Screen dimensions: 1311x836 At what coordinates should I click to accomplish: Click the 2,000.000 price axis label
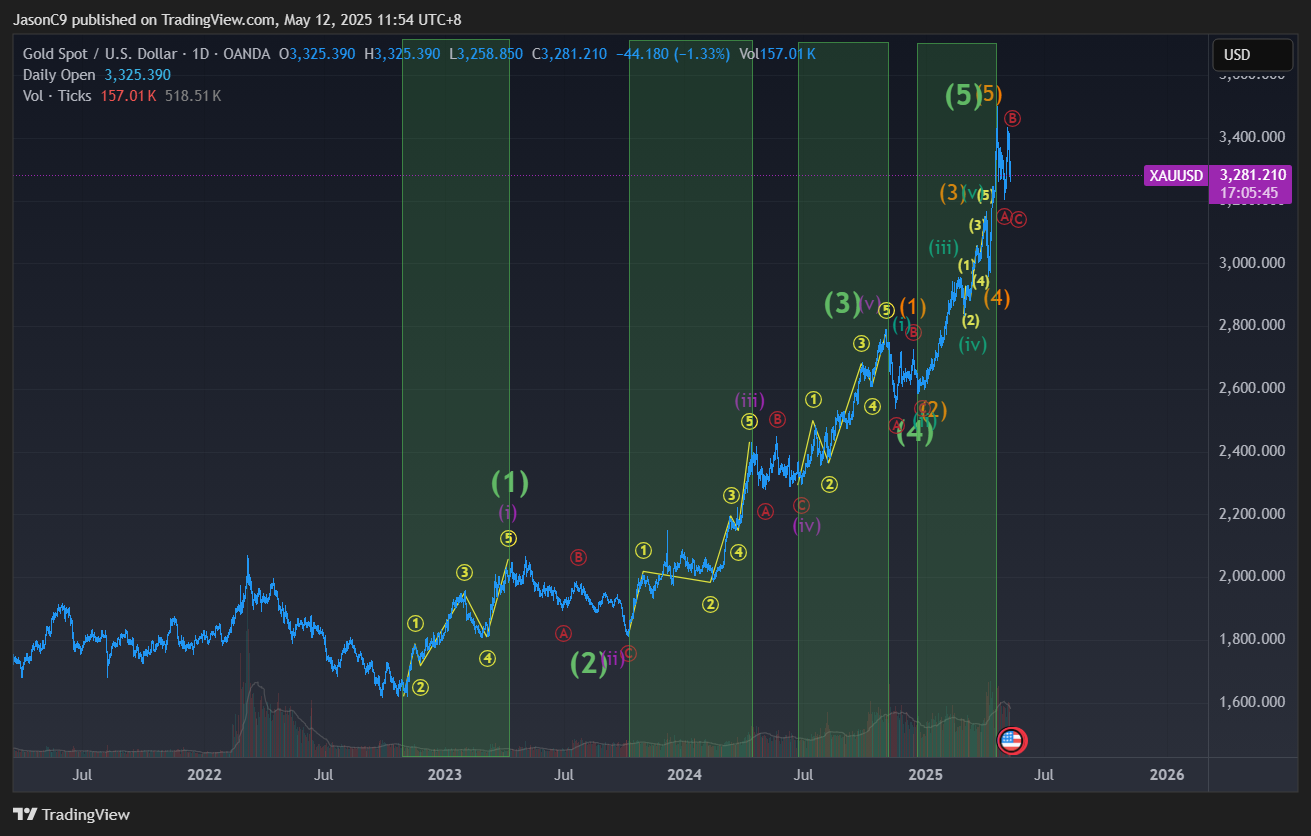click(x=1252, y=576)
